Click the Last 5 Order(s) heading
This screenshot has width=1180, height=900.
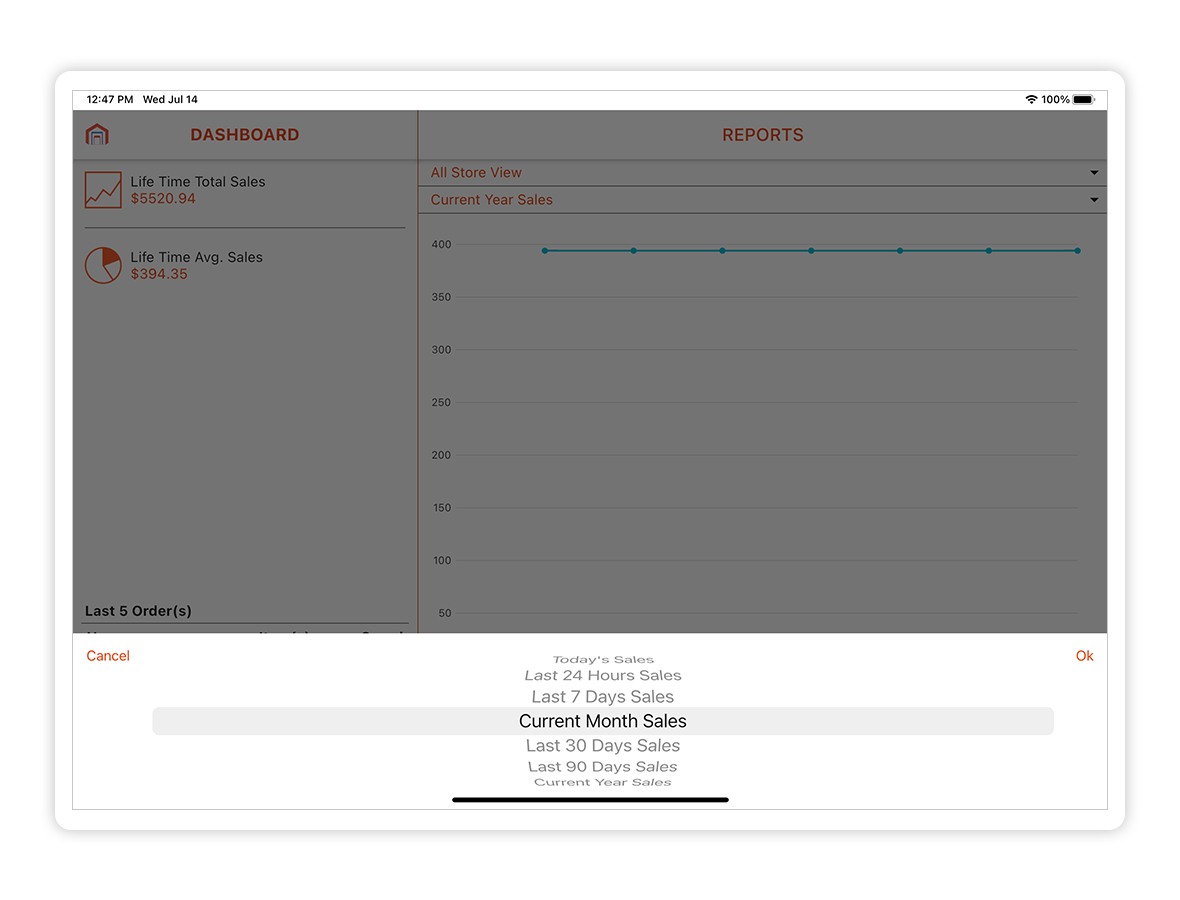(138, 611)
